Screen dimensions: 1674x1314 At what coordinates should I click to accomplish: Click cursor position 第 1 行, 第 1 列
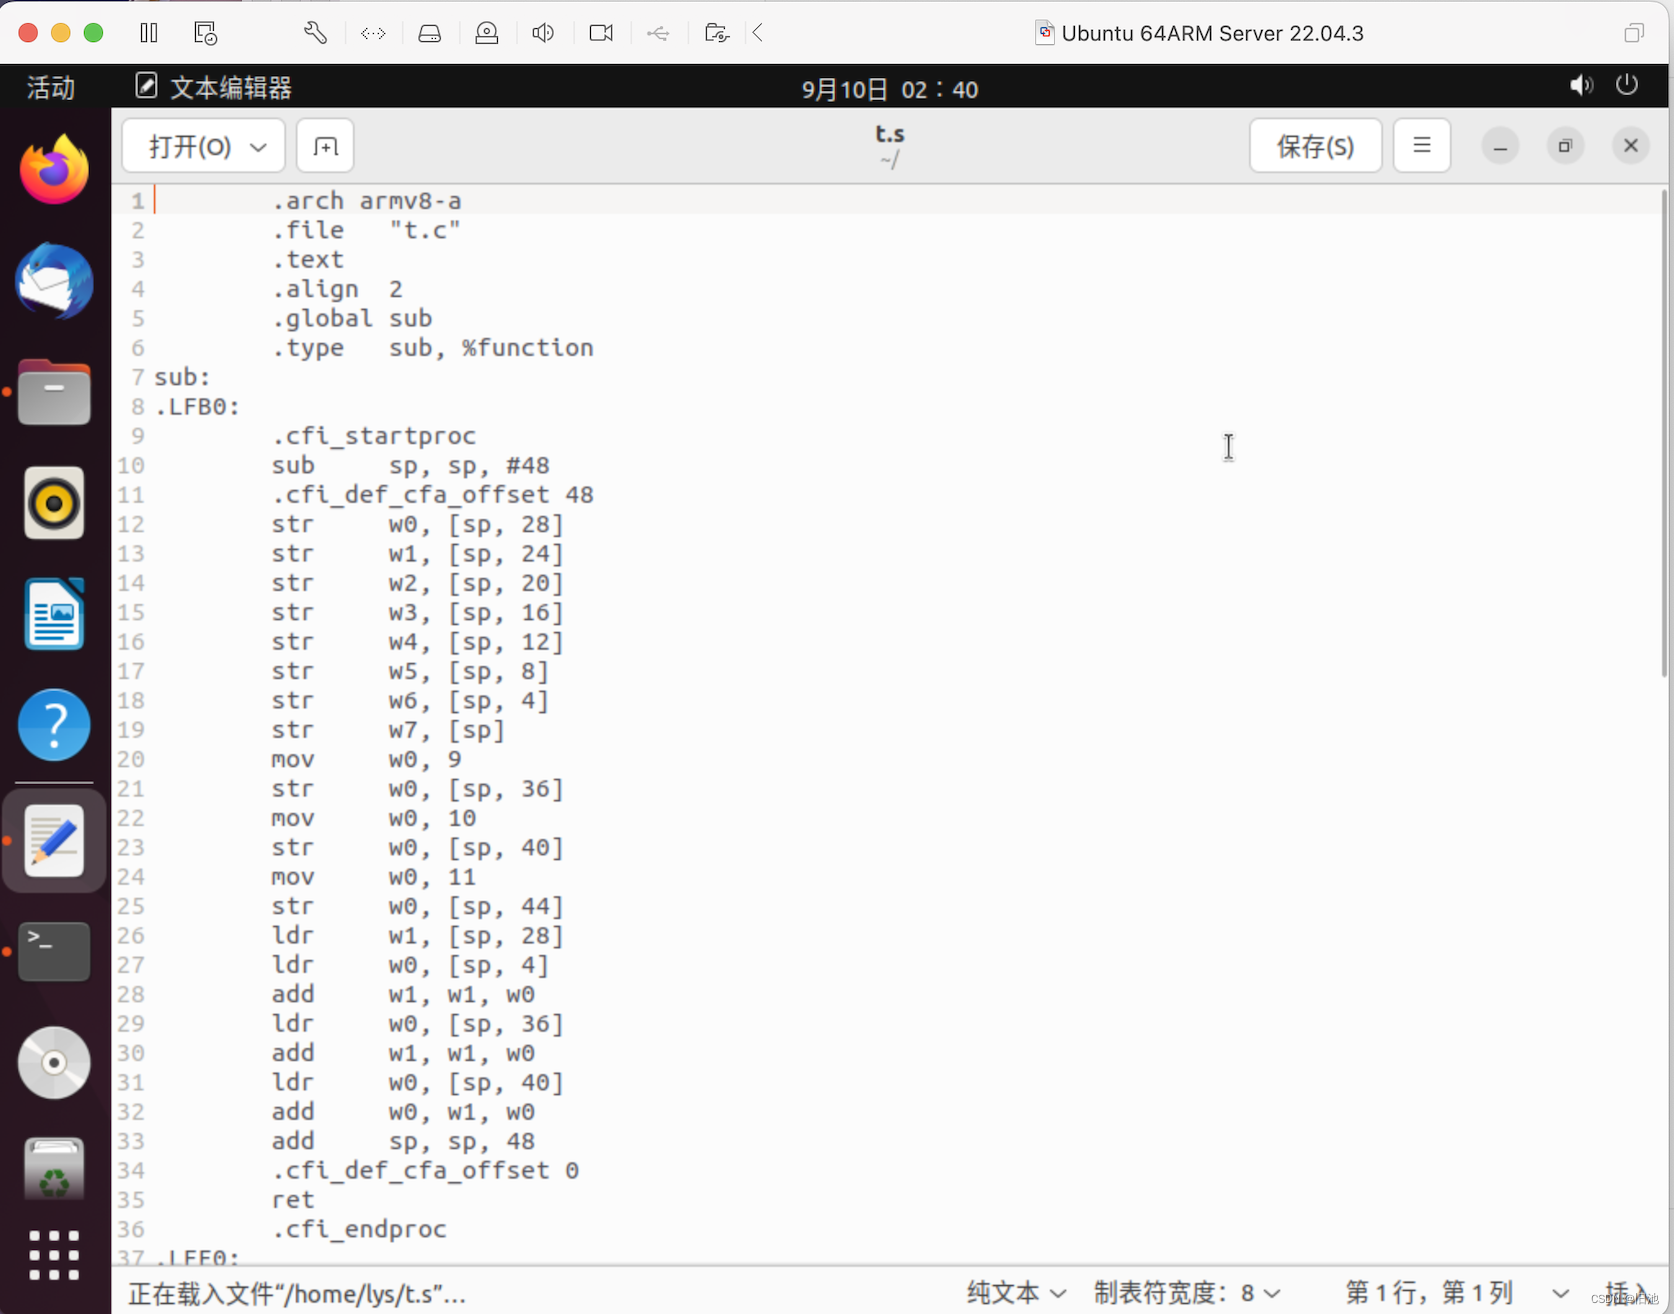point(1429,1292)
